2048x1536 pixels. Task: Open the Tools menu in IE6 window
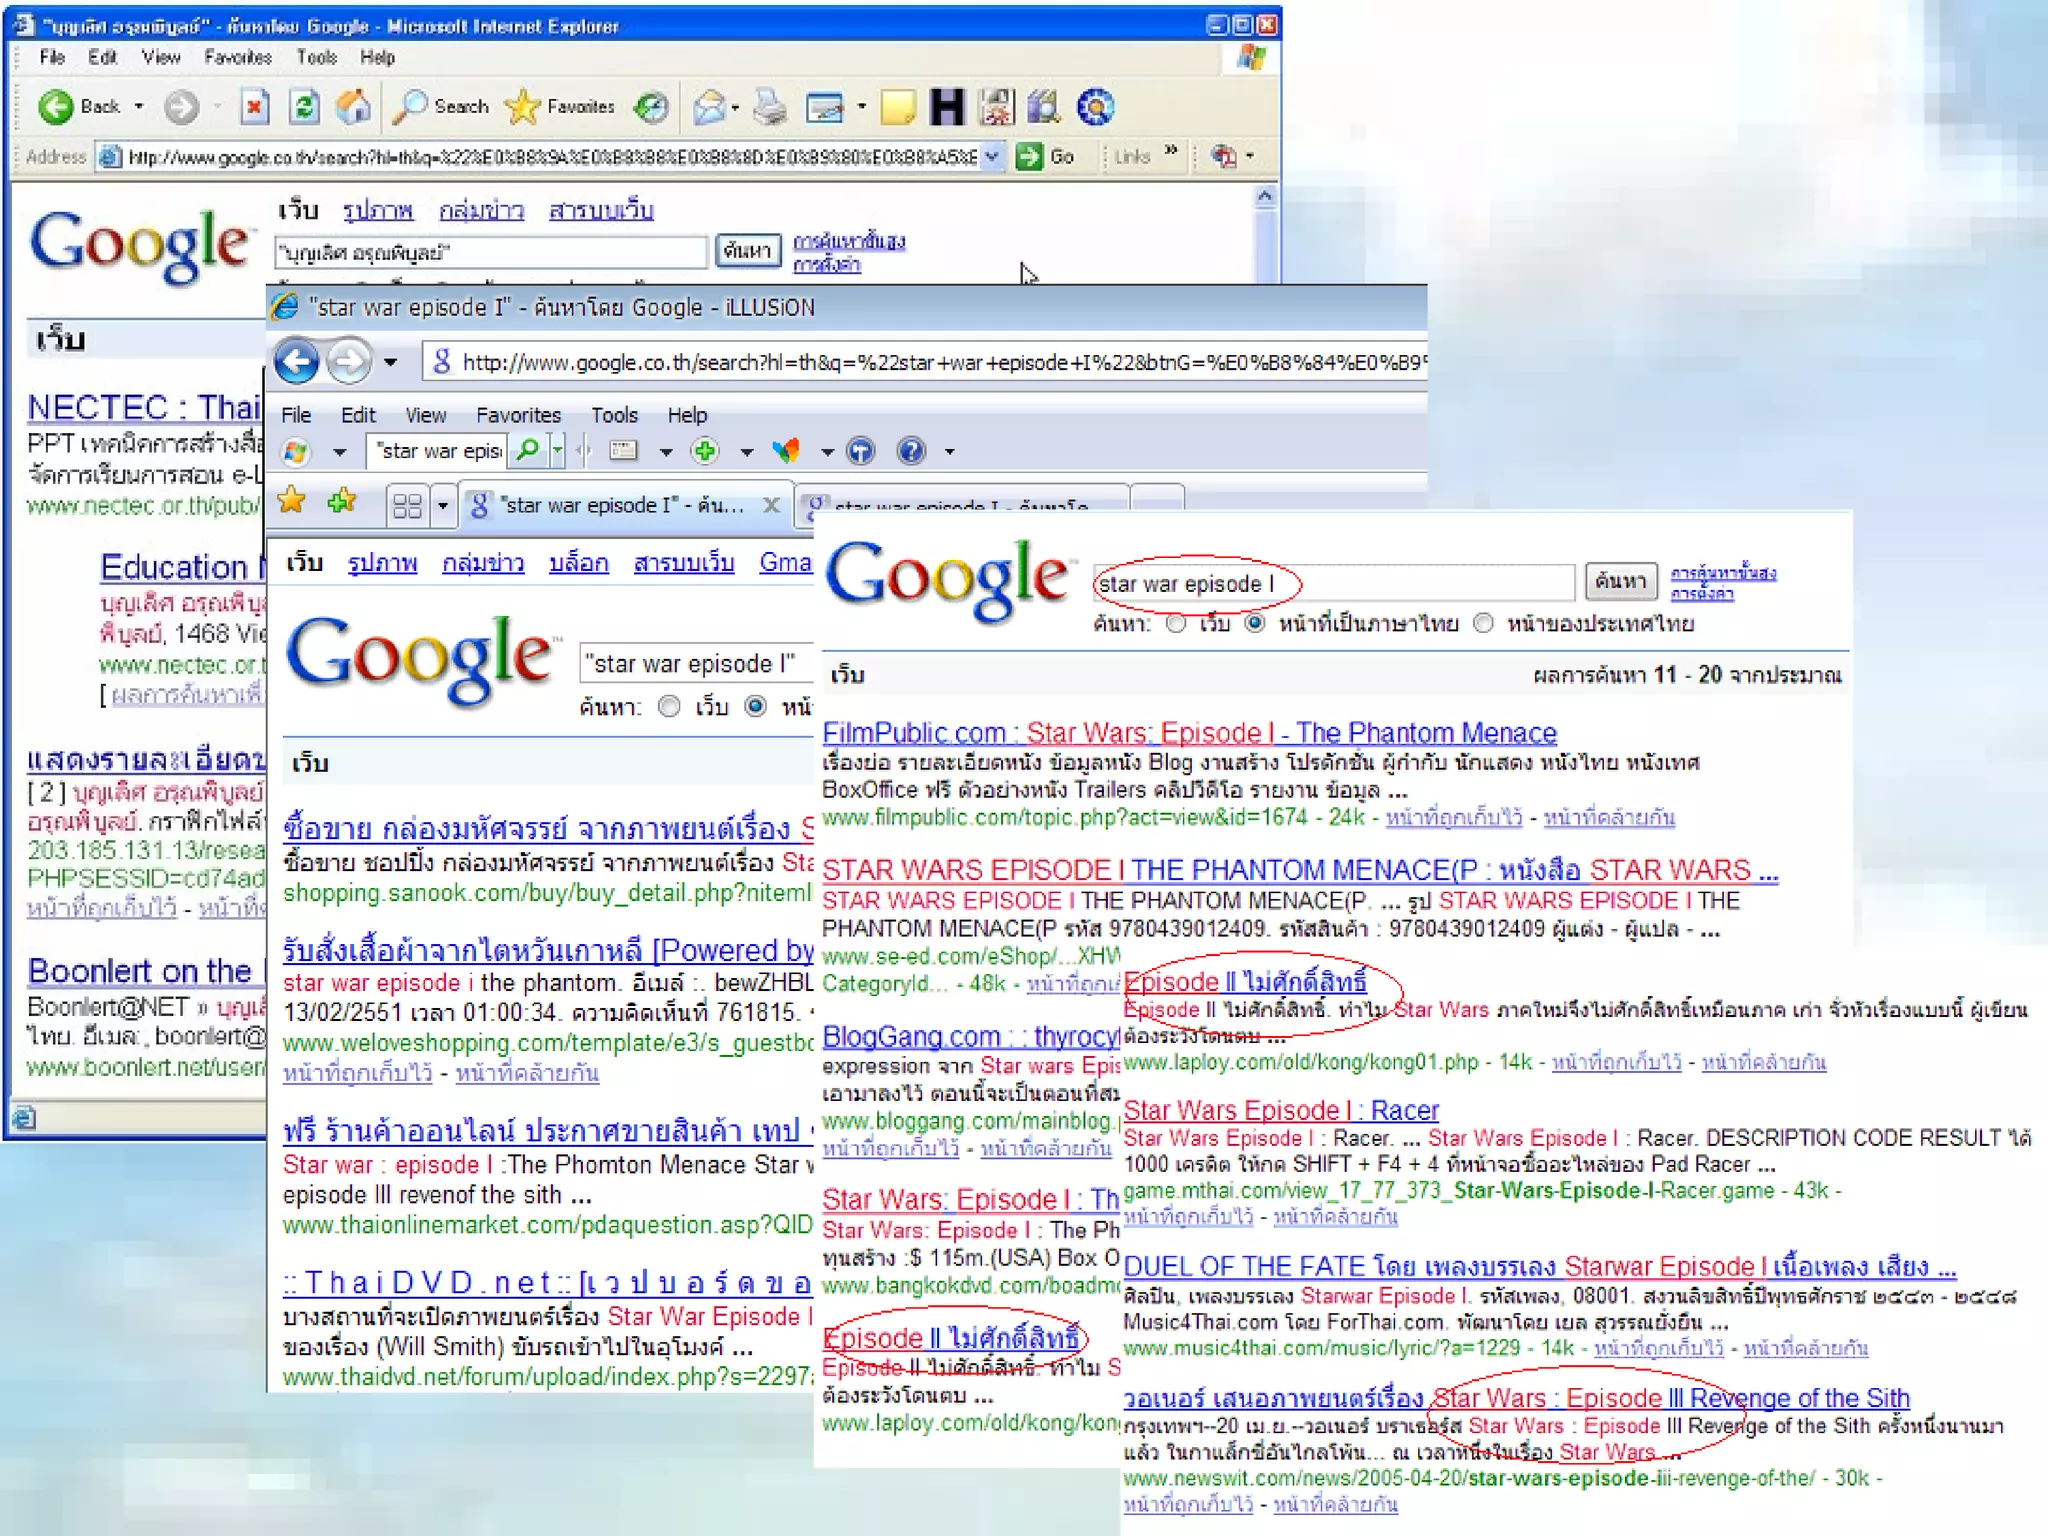[316, 57]
